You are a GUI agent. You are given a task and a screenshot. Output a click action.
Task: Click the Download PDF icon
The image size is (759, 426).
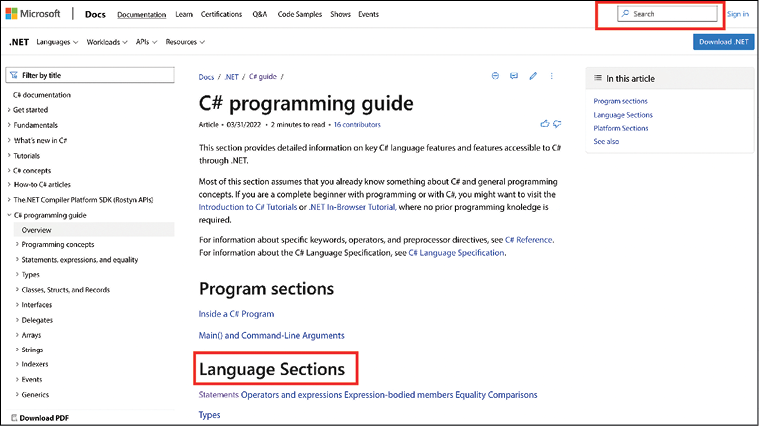point(14,418)
